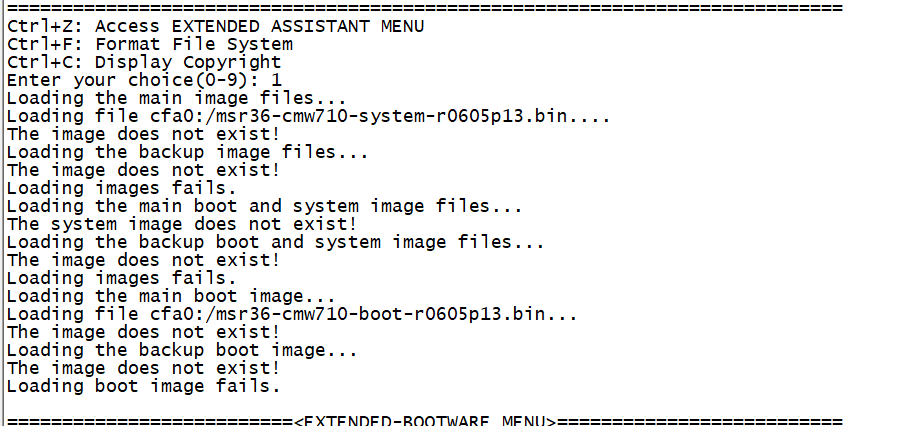
Task: Click 'The system image does not exist!' message
Action: point(181,224)
